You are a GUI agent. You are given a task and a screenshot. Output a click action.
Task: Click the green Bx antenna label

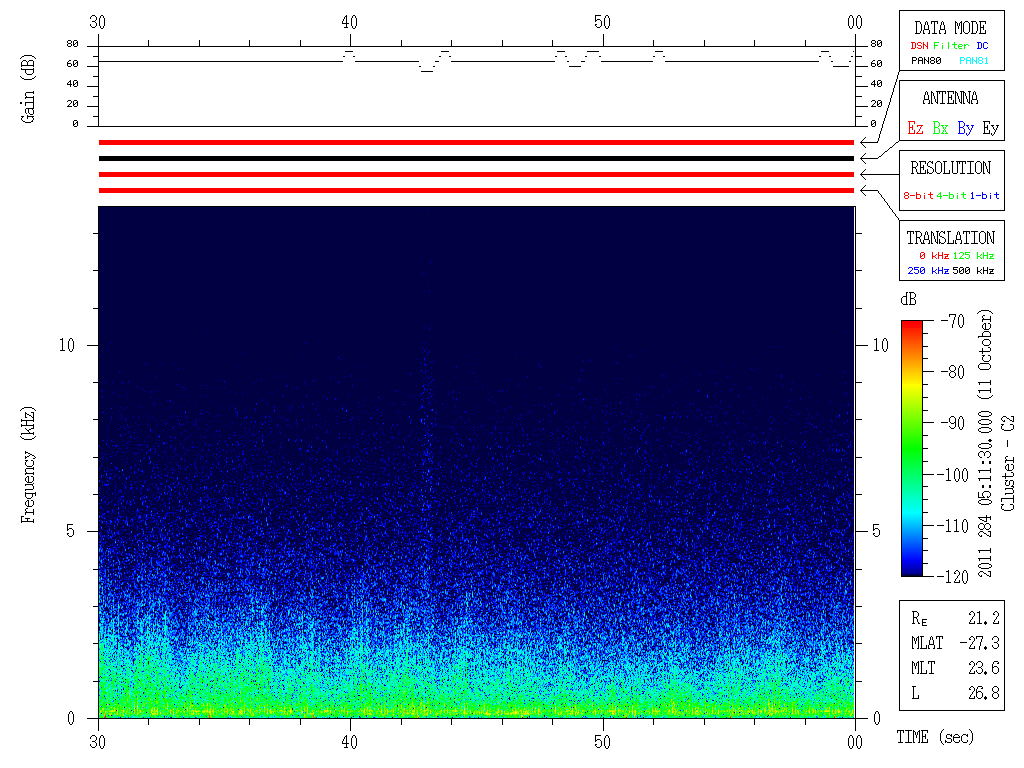point(940,129)
